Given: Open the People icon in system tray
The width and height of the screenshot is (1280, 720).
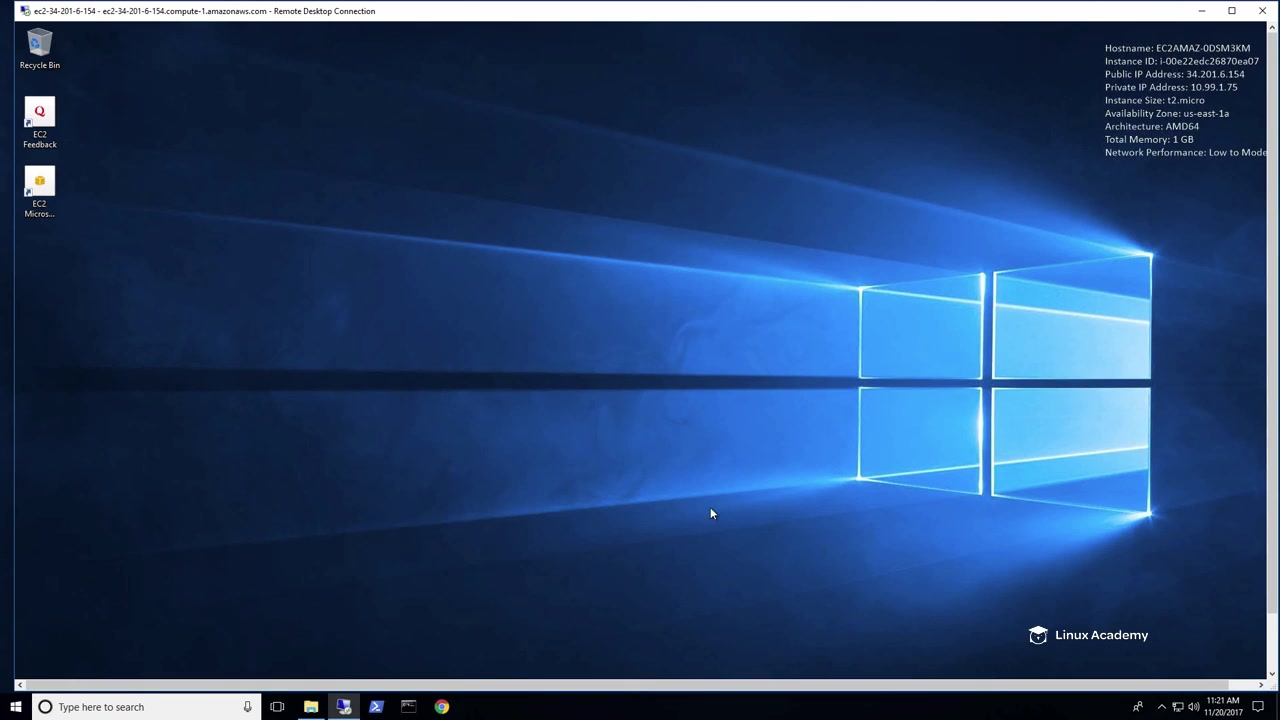Looking at the screenshot, I should pyautogui.click(x=1137, y=707).
